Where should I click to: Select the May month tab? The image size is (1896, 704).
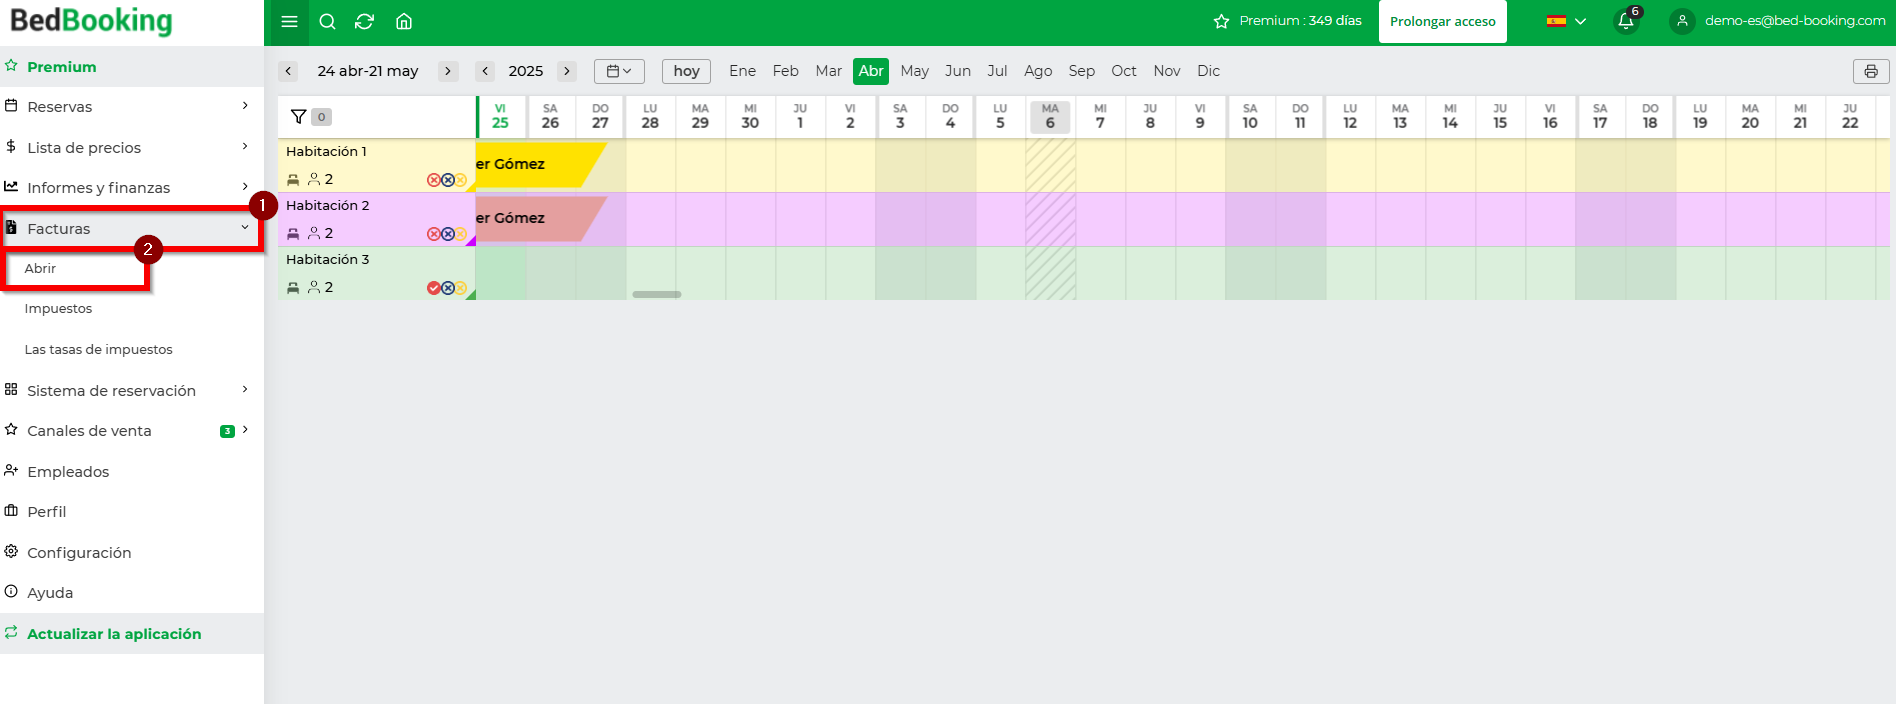[914, 71]
